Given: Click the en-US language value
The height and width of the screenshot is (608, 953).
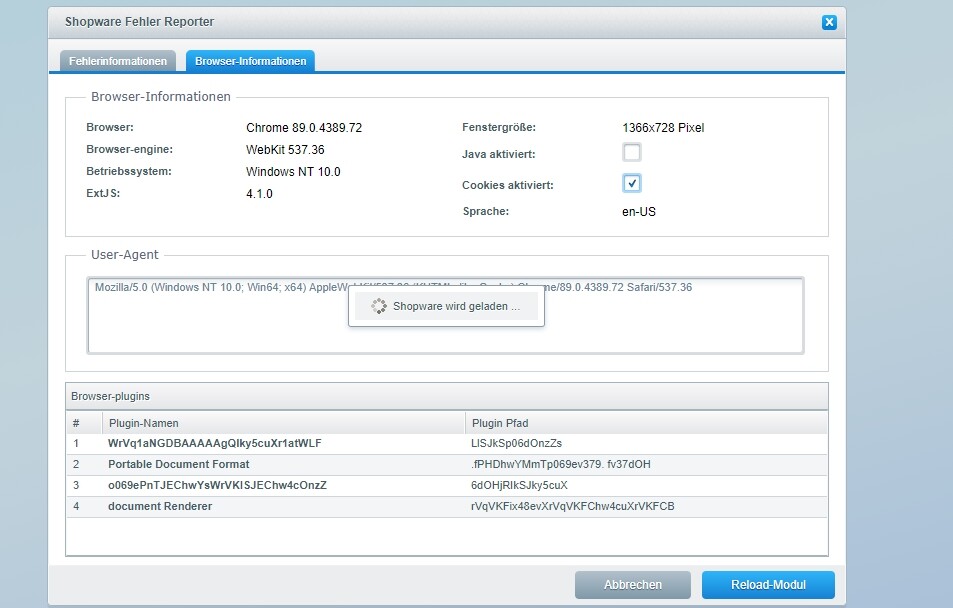Looking at the screenshot, I should tap(639, 212).
